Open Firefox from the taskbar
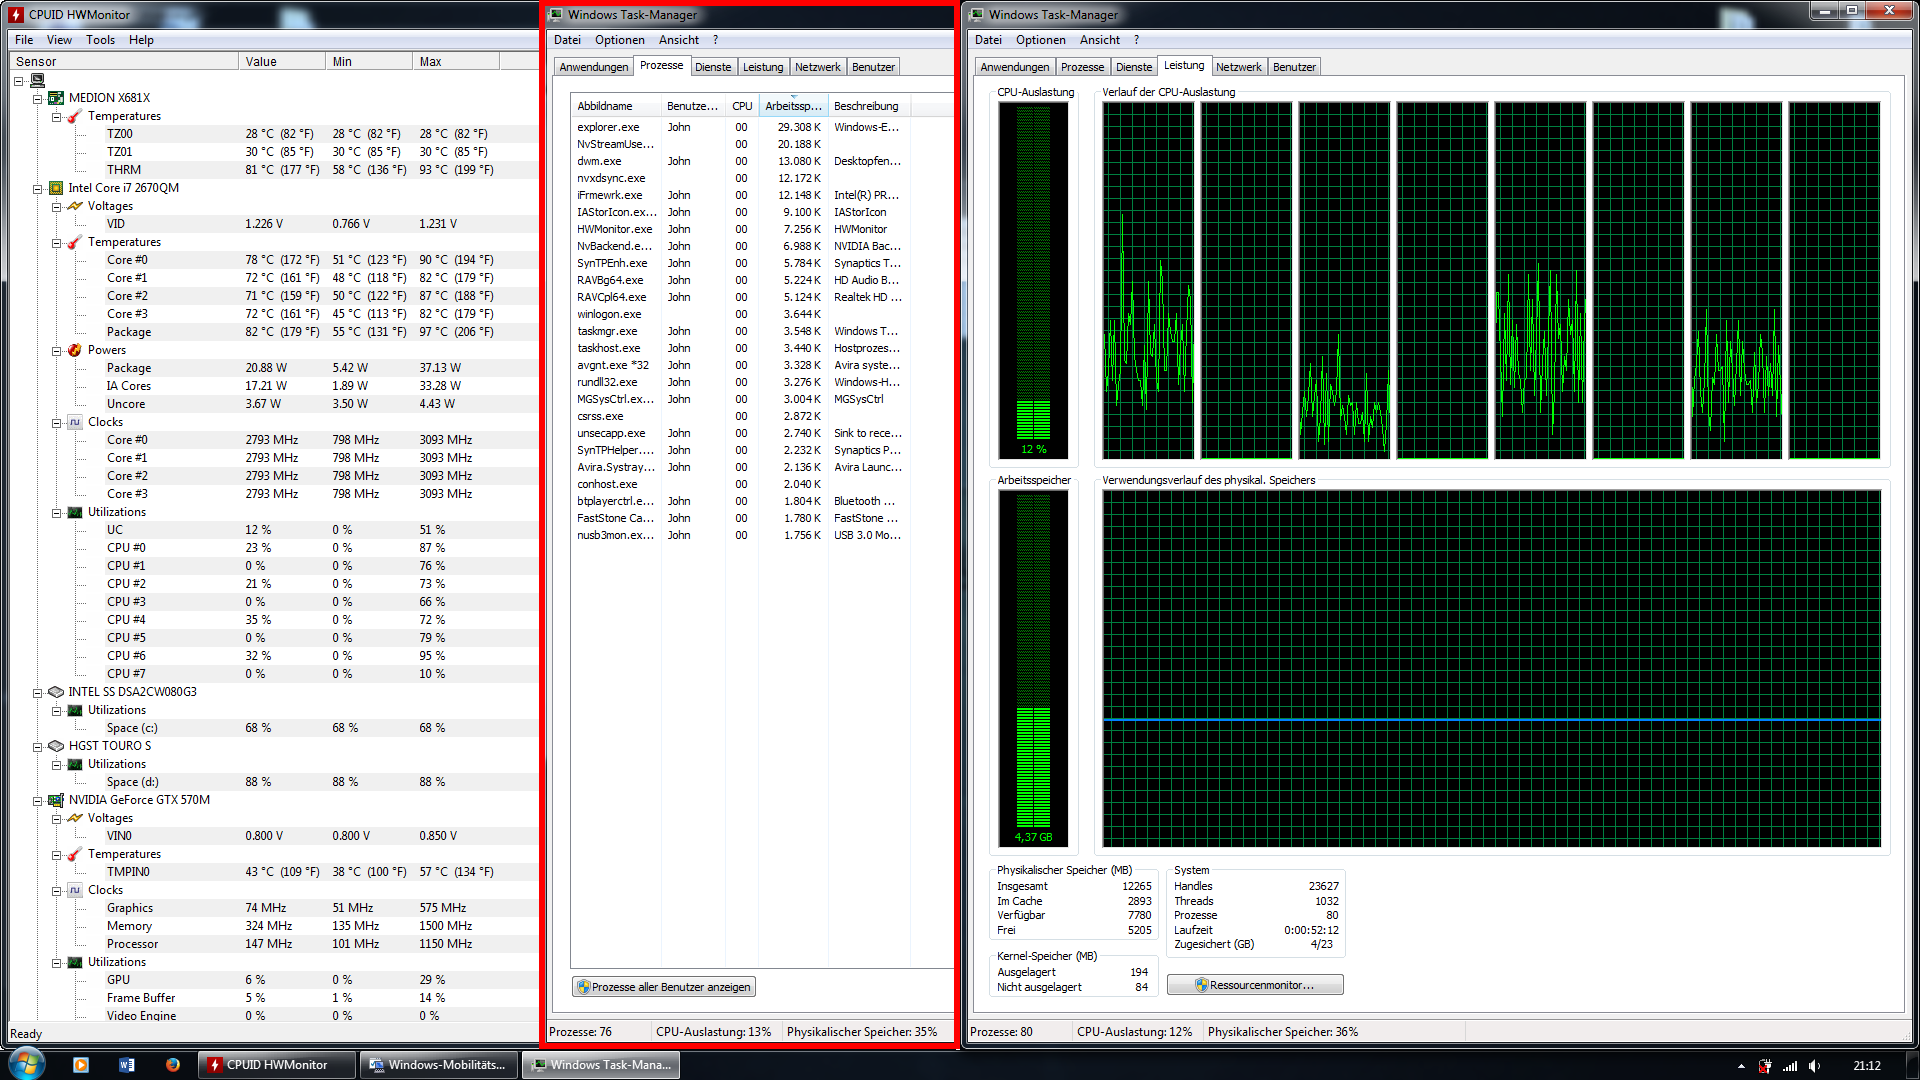Viewport: 1920px width, 1080px height. point(172,1065)
